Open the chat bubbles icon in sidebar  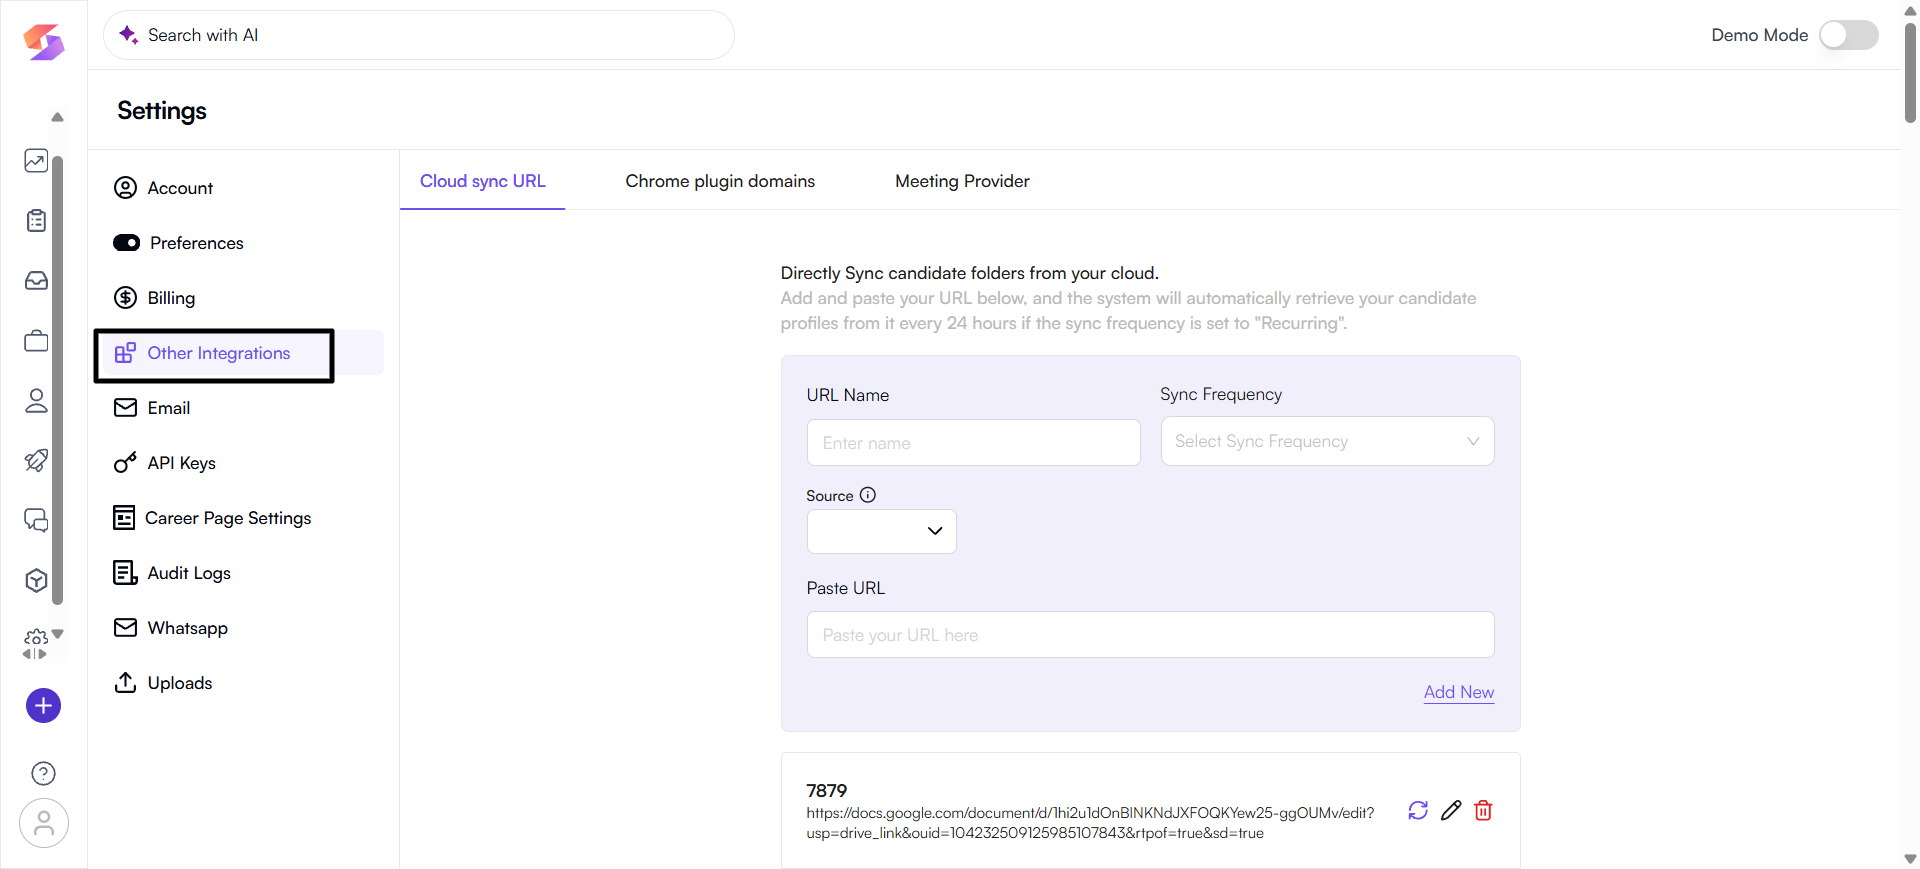(x=36, y=520)
